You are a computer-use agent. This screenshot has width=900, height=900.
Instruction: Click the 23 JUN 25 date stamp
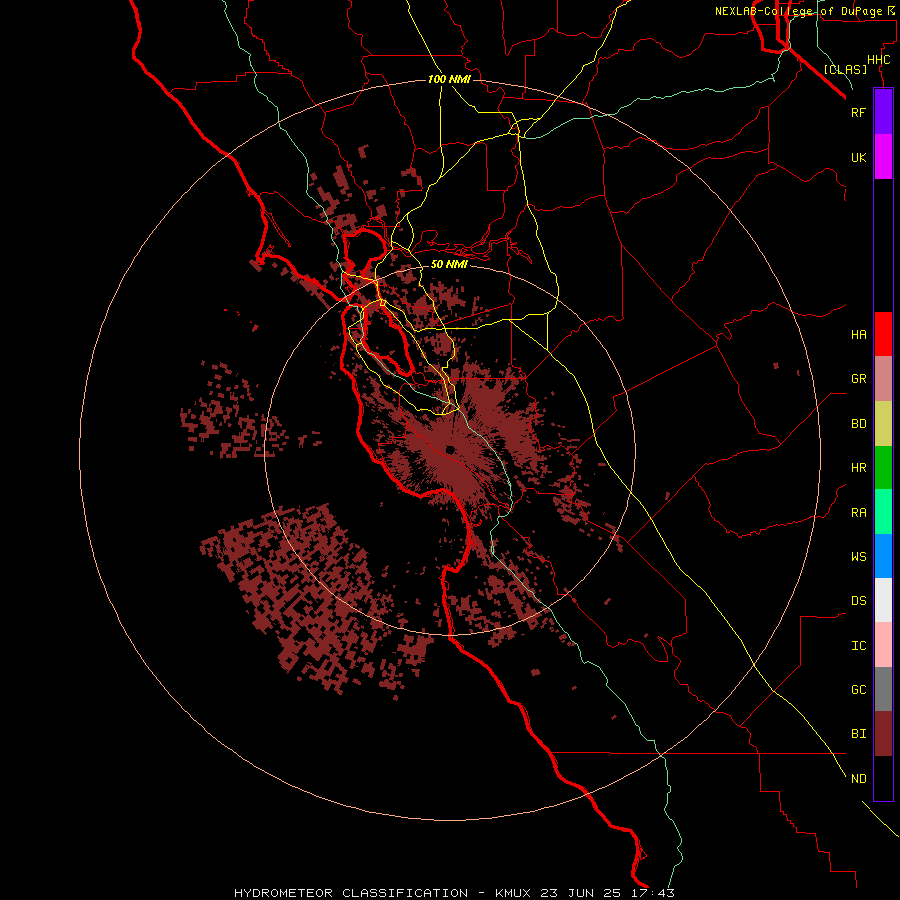pyautogui.click(x=579, y=893)
